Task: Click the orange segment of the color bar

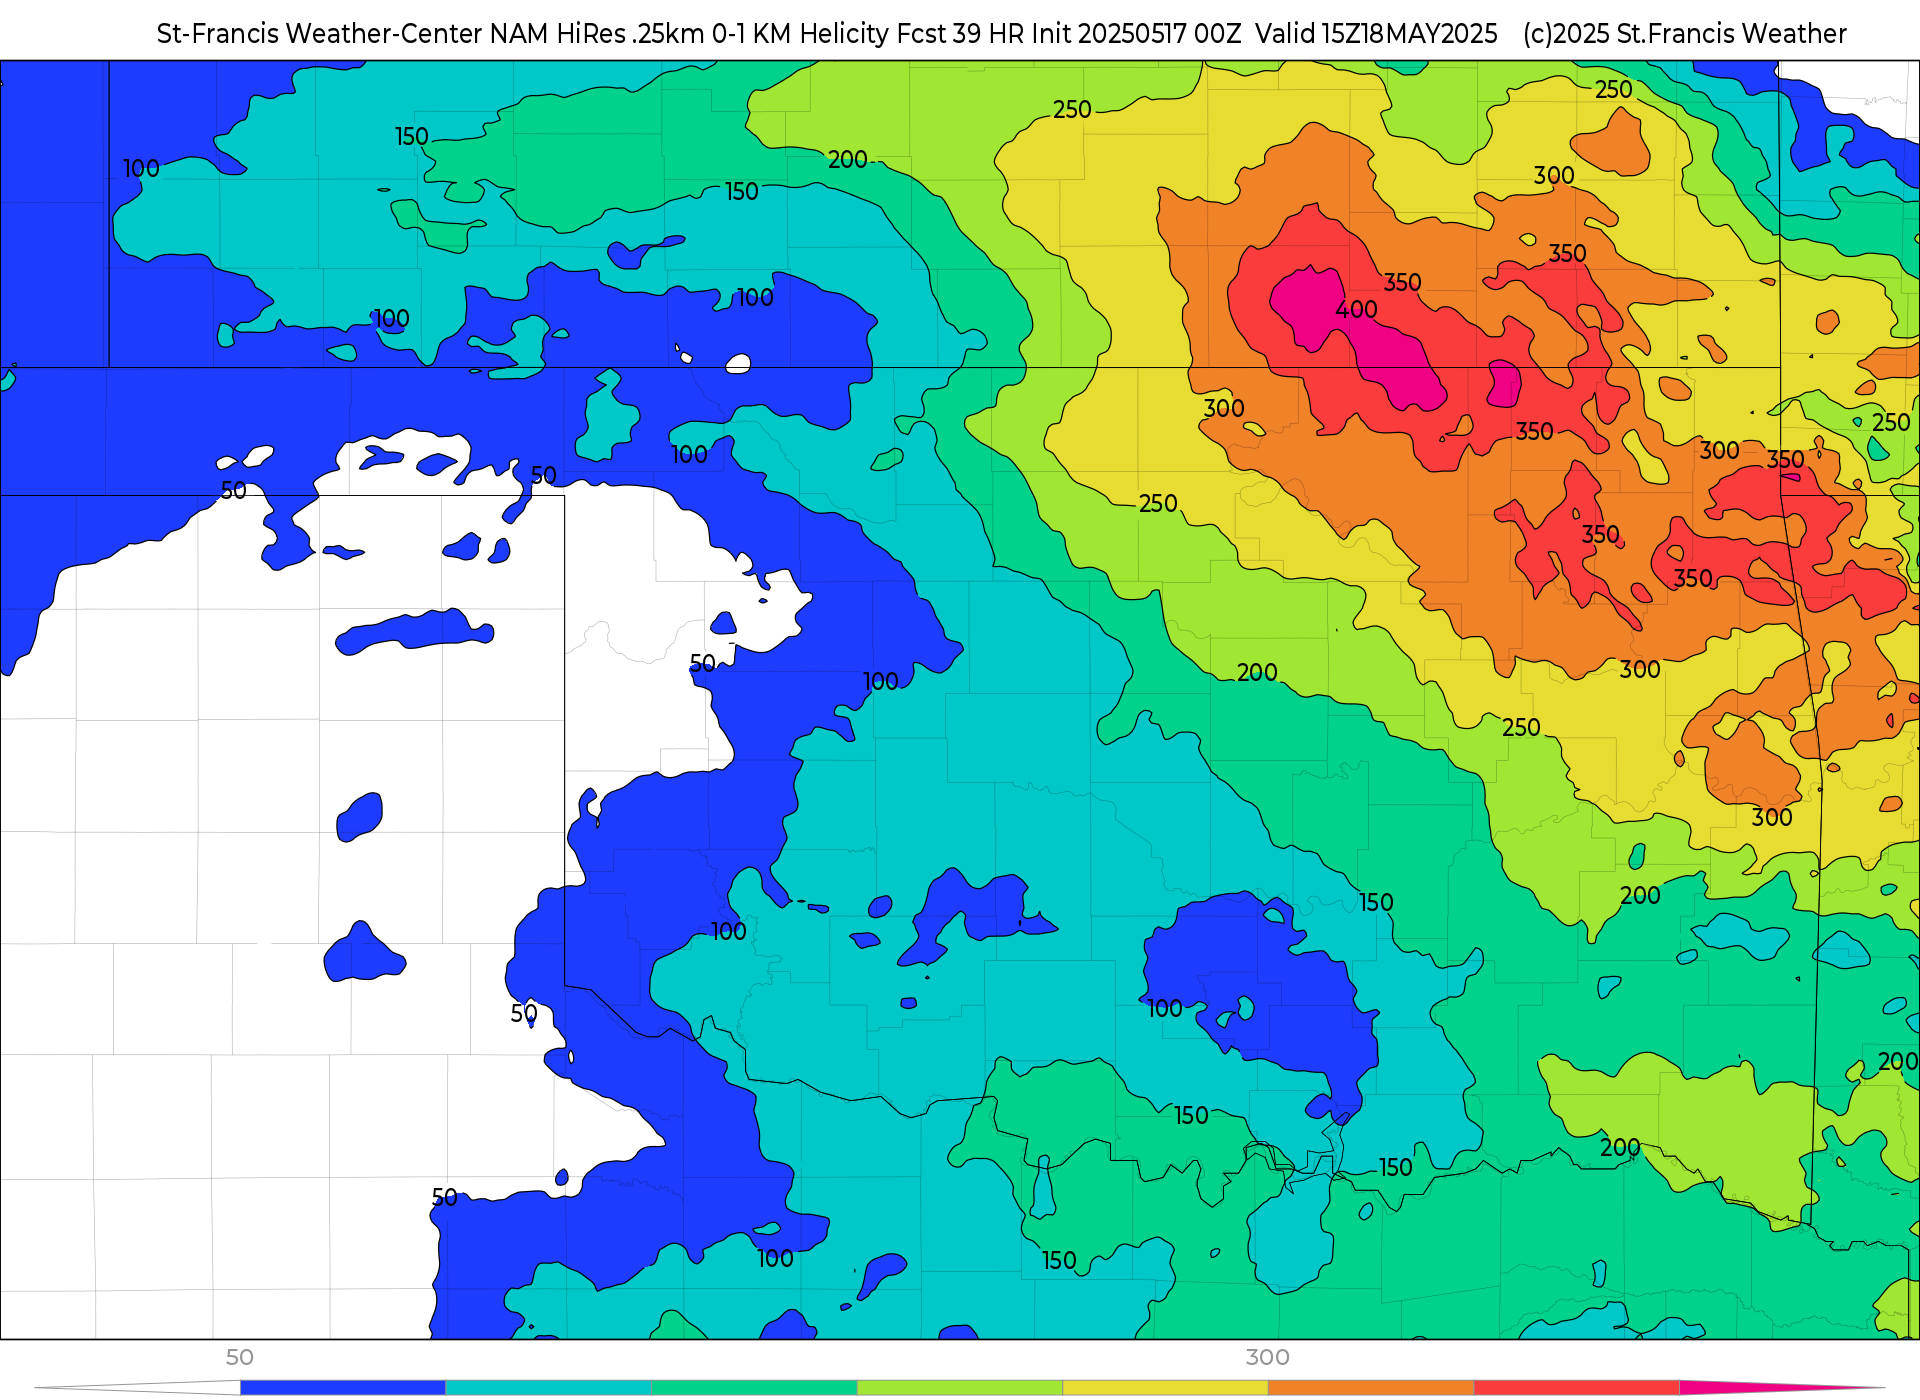Action: (1371, 1387)
